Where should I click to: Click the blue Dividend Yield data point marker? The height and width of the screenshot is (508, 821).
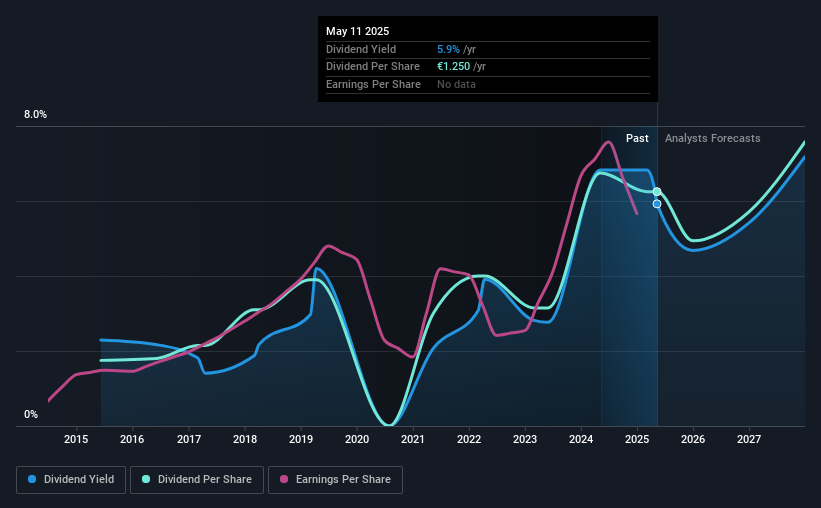[x=657, y=204]
